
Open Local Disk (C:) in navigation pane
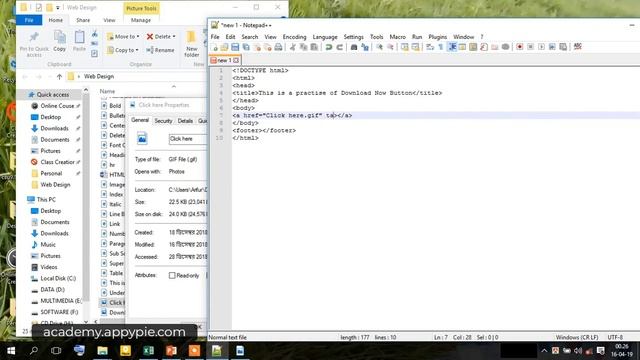pos(58,278)
